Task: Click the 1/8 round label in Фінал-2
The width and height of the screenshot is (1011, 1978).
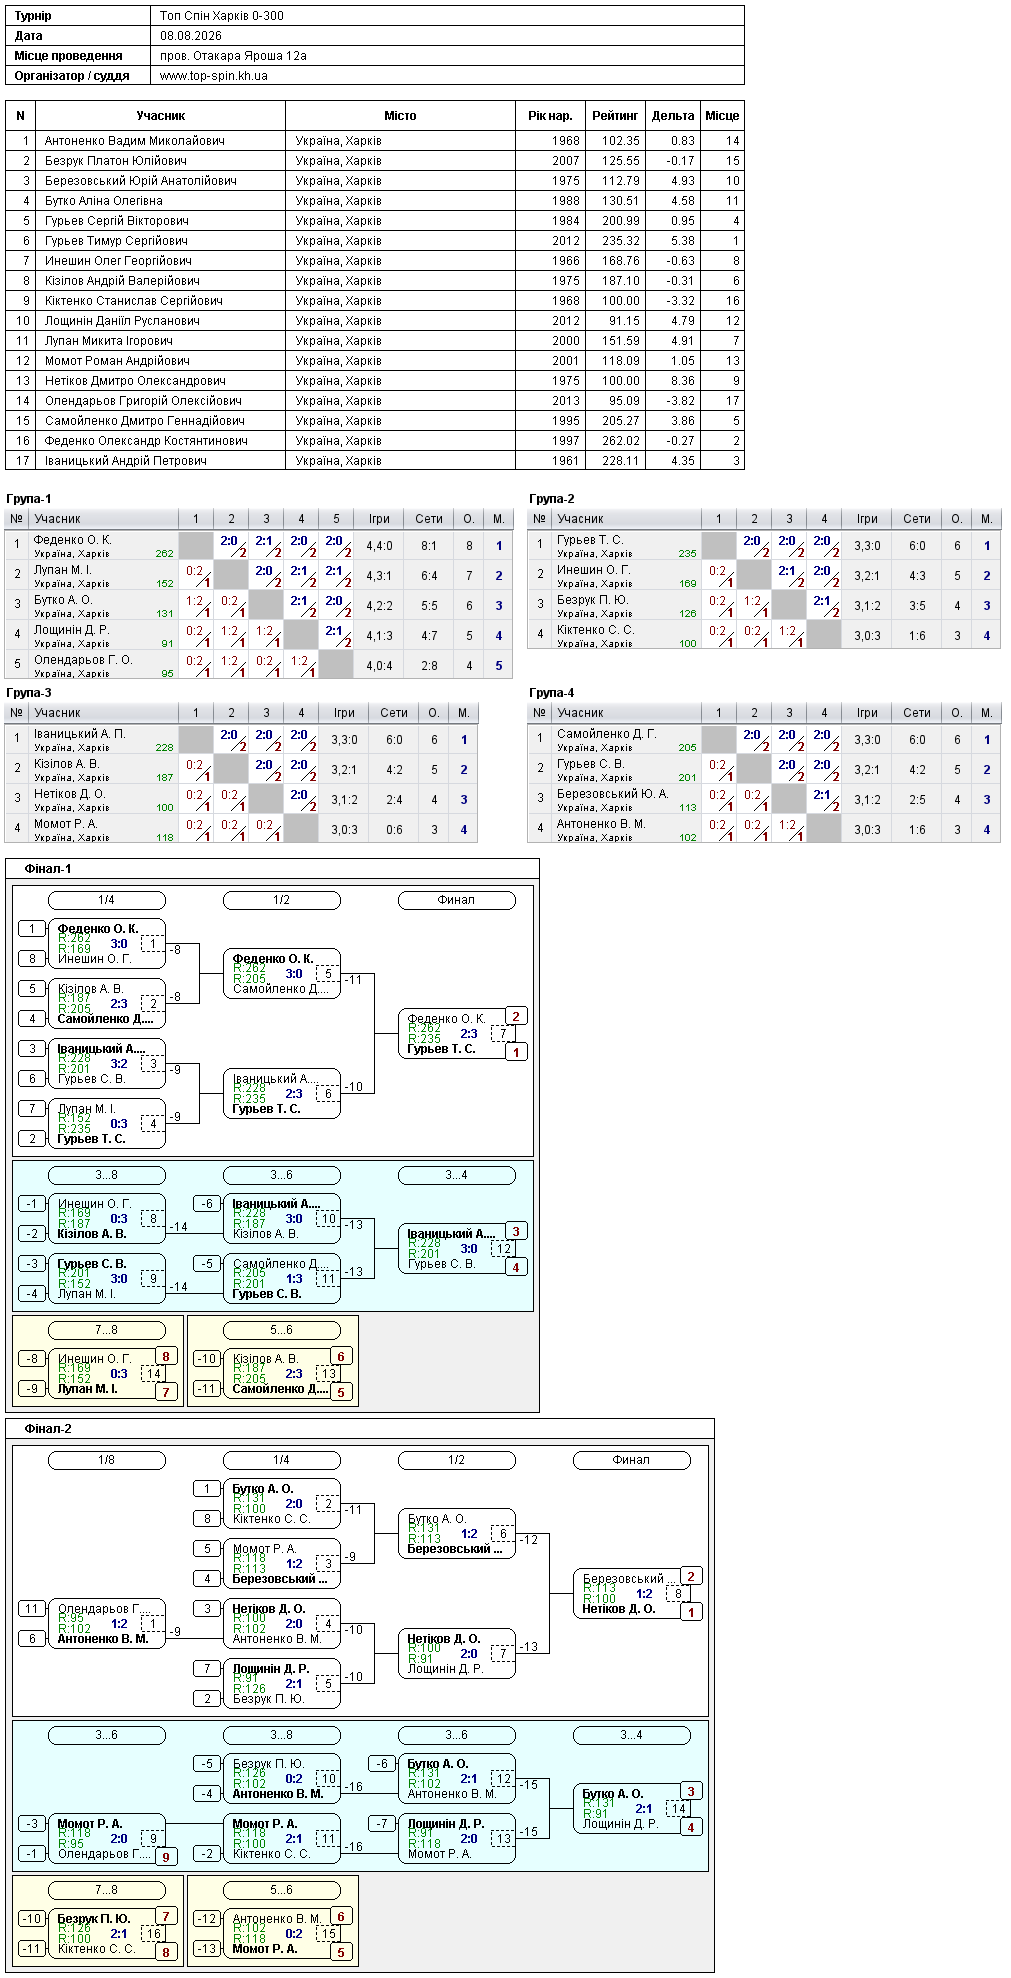Action: [x=107, y=1460]
